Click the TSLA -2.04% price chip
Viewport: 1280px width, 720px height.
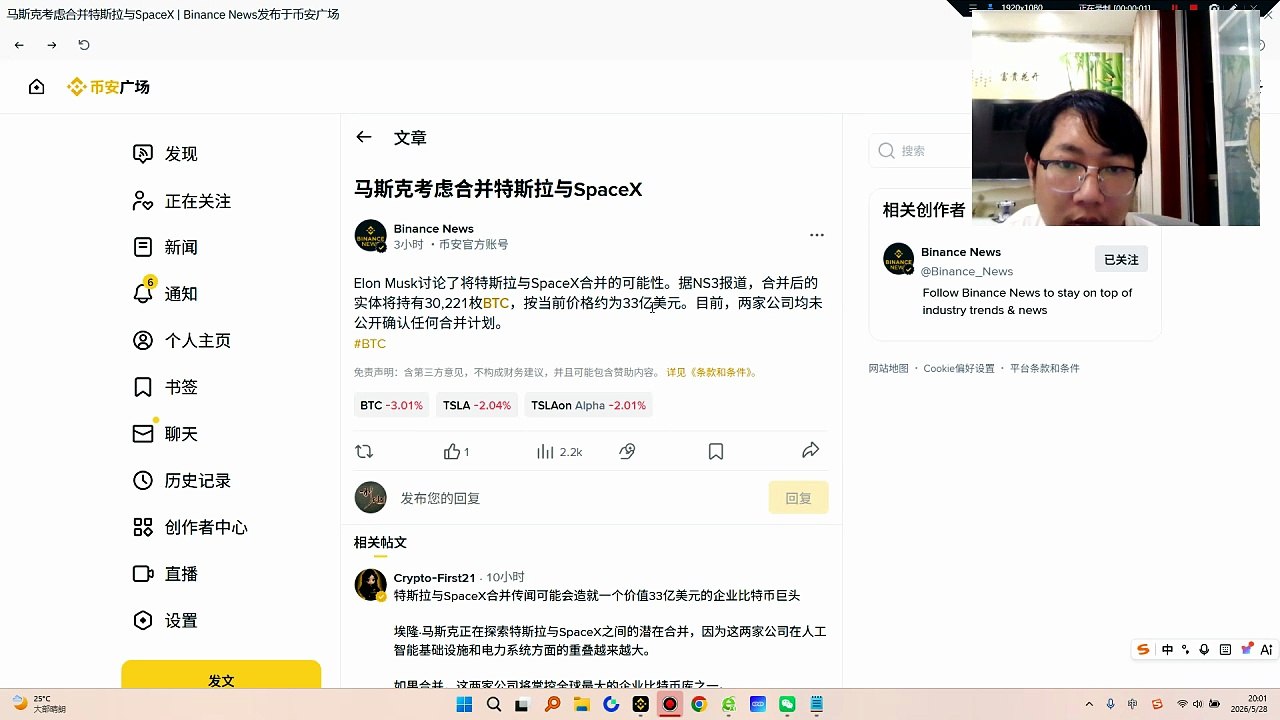coord(477,405)
